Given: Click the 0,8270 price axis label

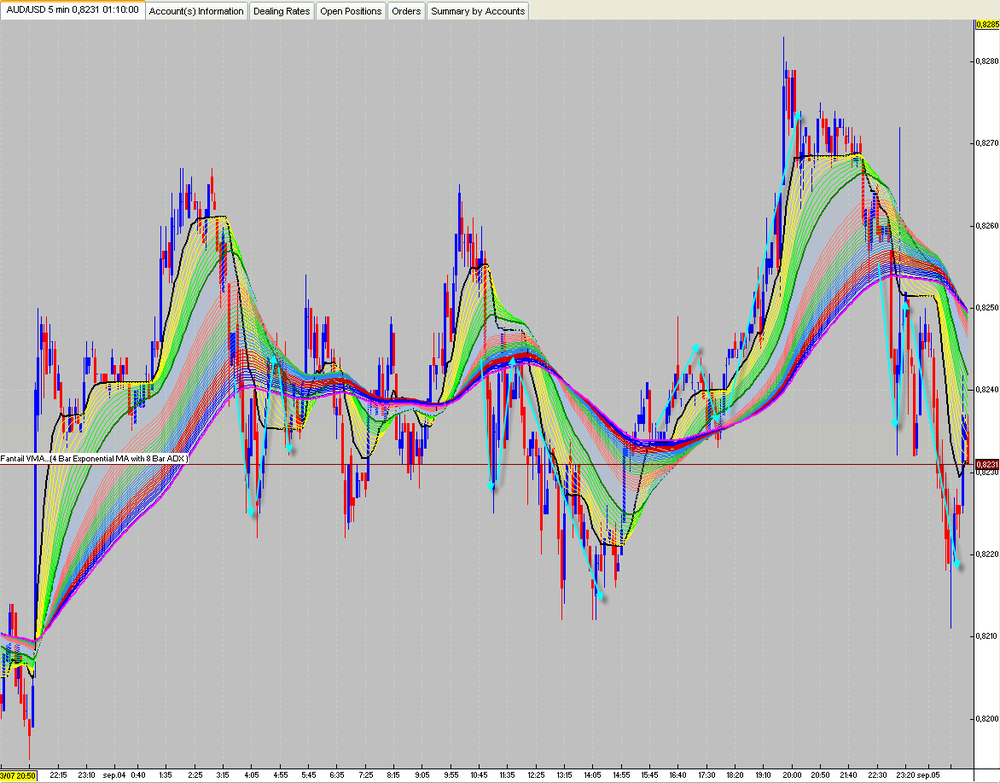Looking at the screenshot, I should pyautogui.click(x=986, y=143).
